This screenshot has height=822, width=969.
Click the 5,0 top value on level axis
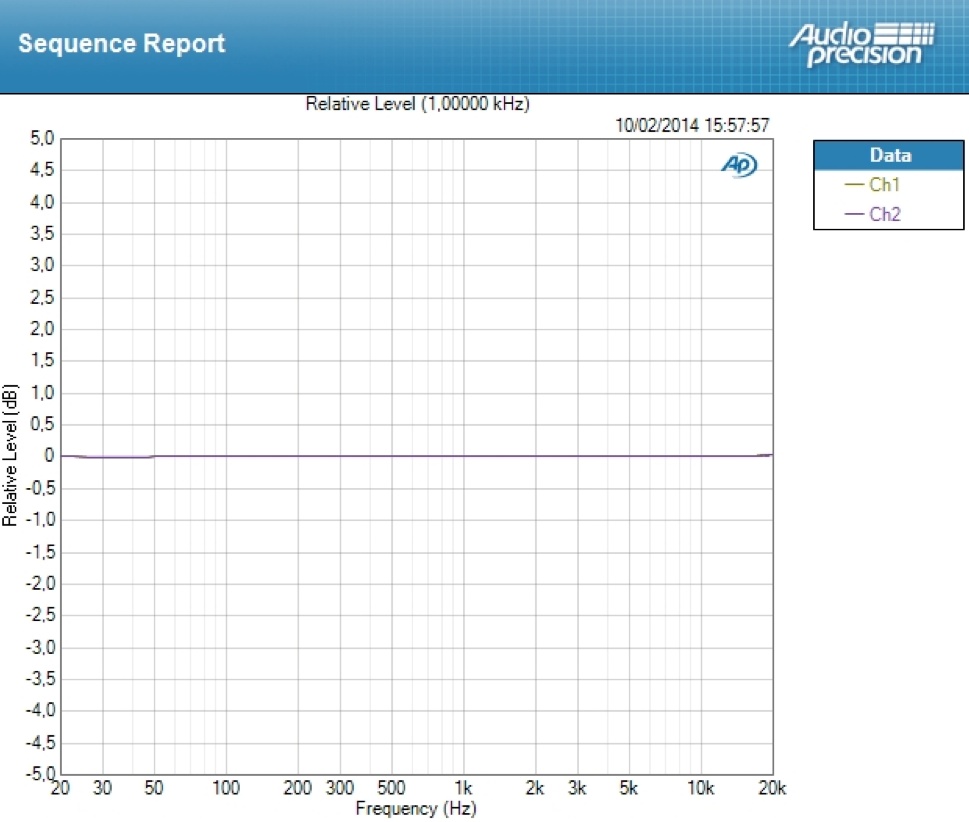point(43,139)
